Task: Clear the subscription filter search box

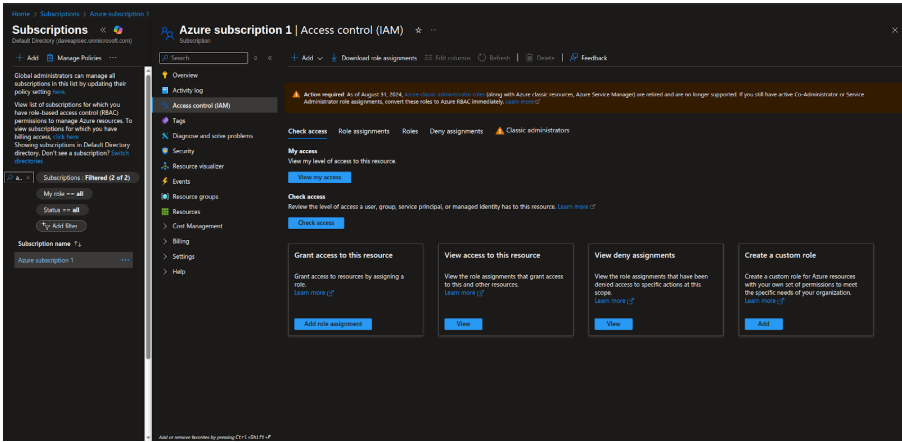Action: pyautogui.click(x=28, y=178)
